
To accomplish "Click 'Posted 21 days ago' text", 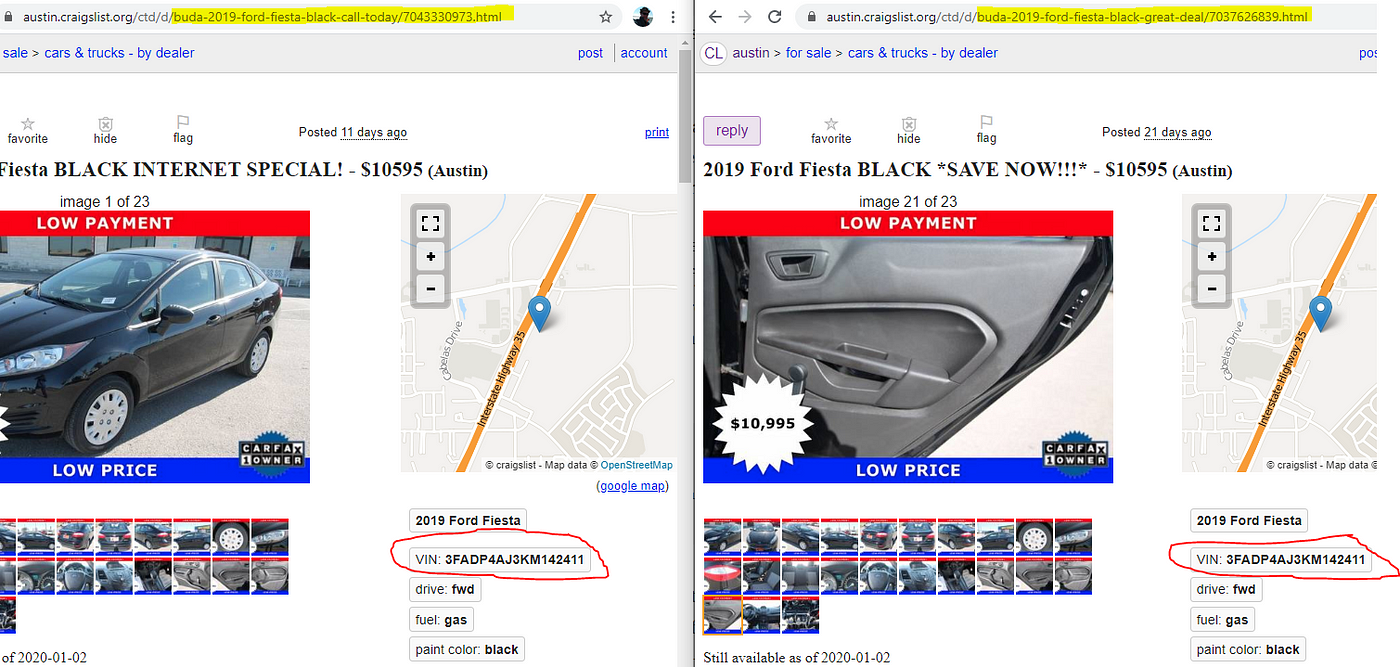I will click(x=1157, y=132).
